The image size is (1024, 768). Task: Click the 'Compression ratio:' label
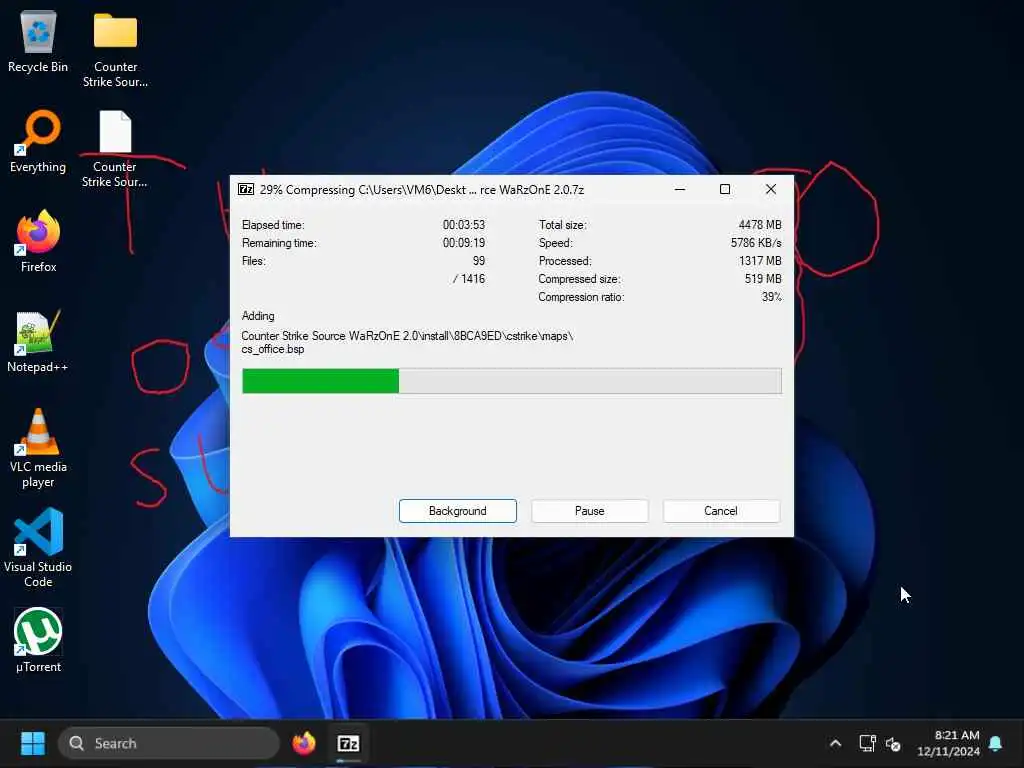coord(581,297)
